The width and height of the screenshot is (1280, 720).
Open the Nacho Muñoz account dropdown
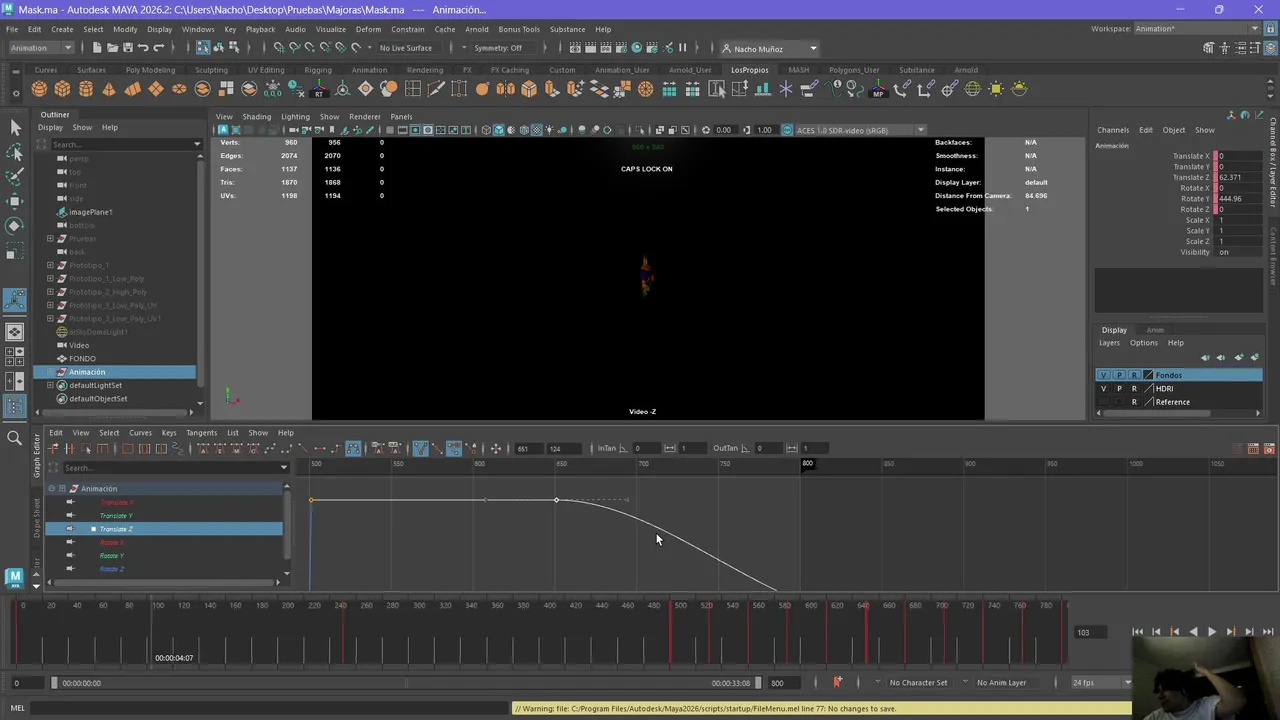(770, 48)
